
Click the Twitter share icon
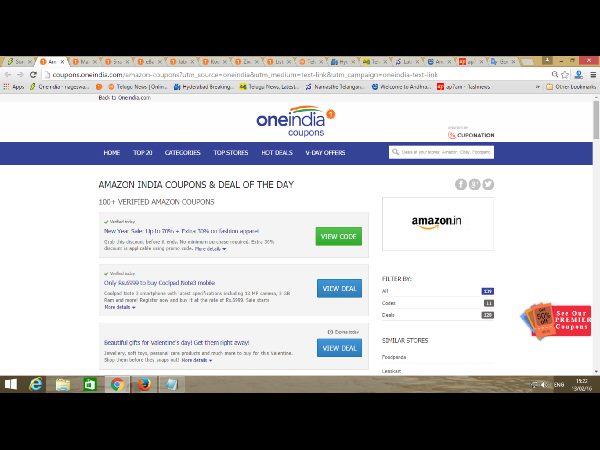[x=488, y=184]
